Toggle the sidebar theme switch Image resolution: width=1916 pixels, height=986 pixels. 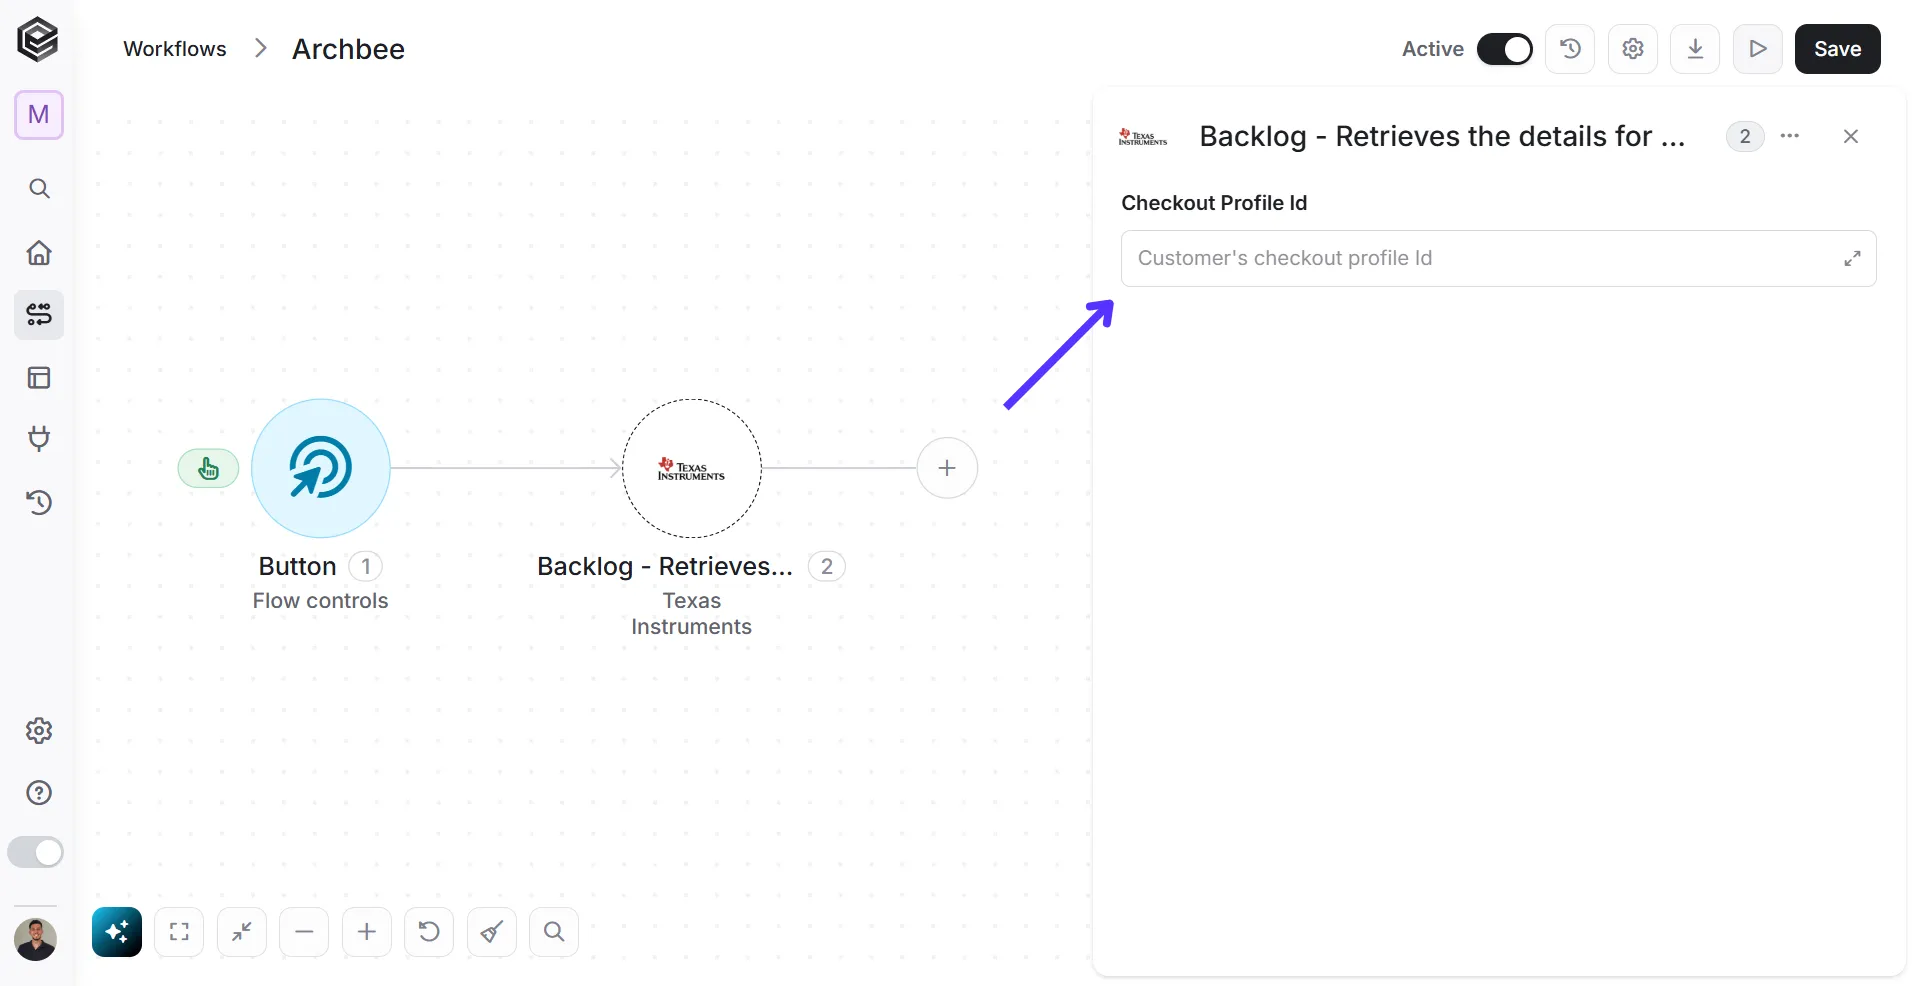(x=36, y=852)
